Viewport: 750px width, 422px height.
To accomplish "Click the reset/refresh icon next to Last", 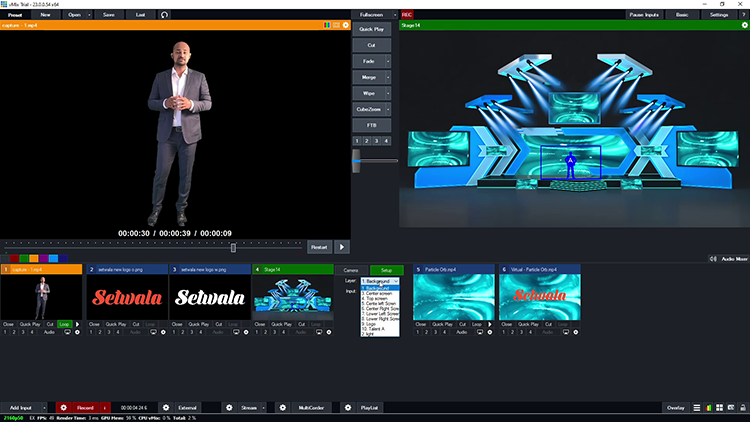I will click(165, 15).
